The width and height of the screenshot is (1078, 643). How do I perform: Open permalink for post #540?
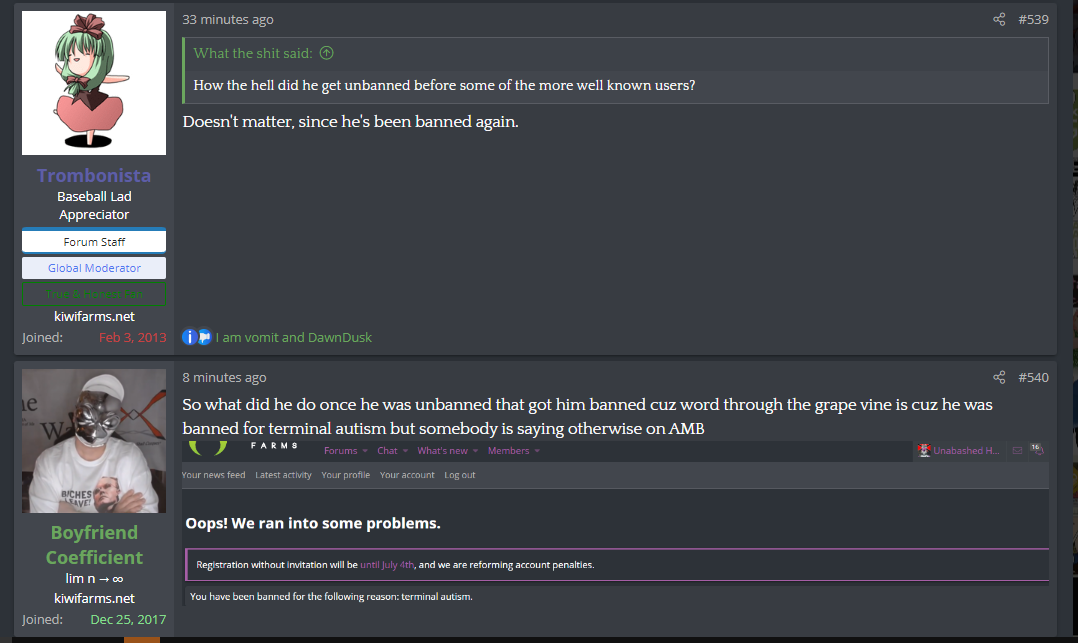coord(1033,377)
